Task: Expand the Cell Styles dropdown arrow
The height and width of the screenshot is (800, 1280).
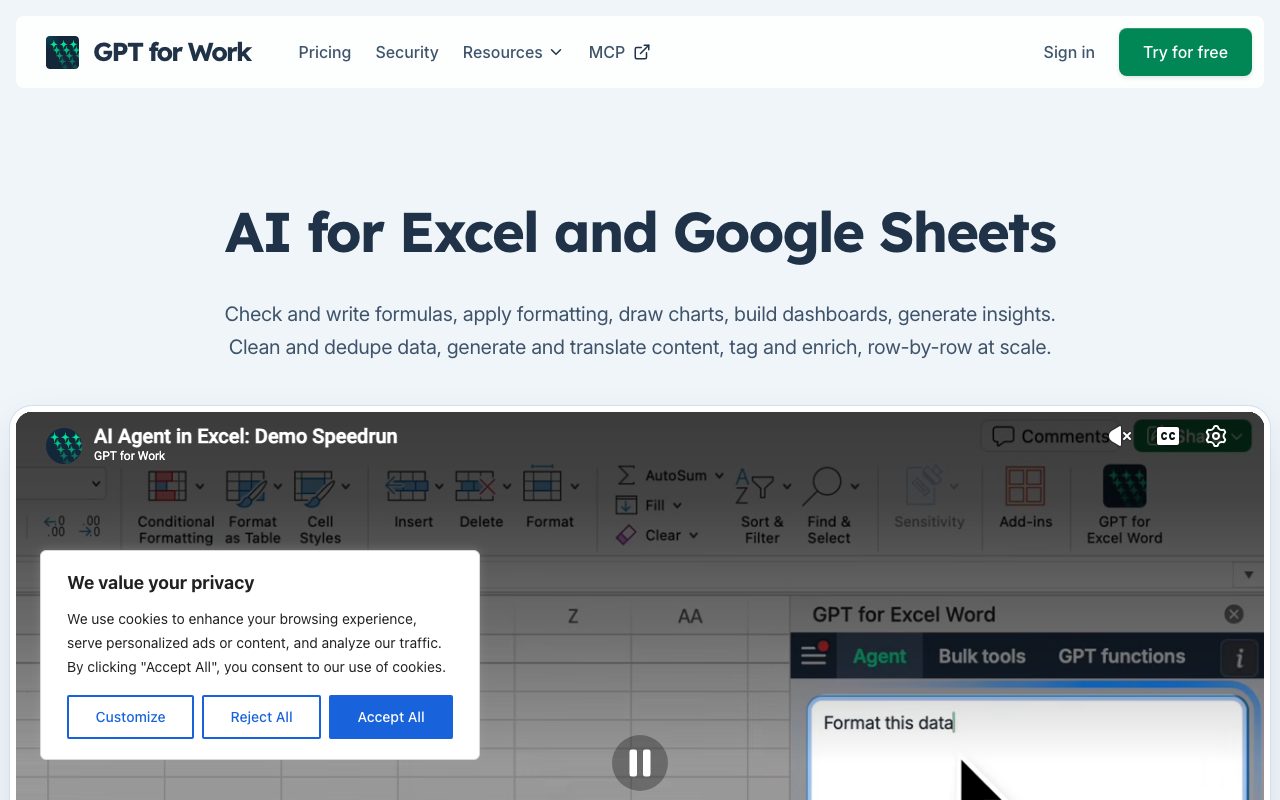Action: pyautogui.click(x=345, y=487)
